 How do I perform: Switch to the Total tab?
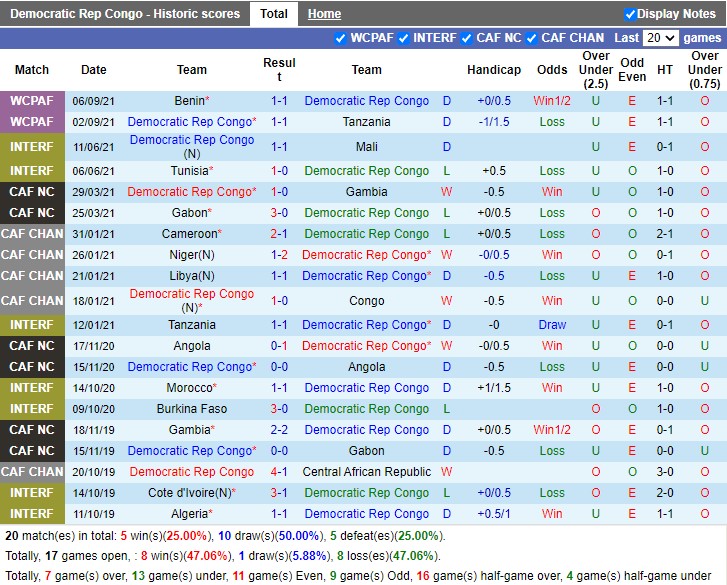[274, 14]
